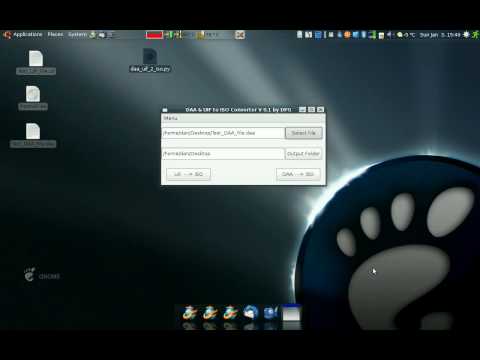Select the disc image file icon on desktop
The width and height of the screenshot is (480, 360).
(33, 98)
